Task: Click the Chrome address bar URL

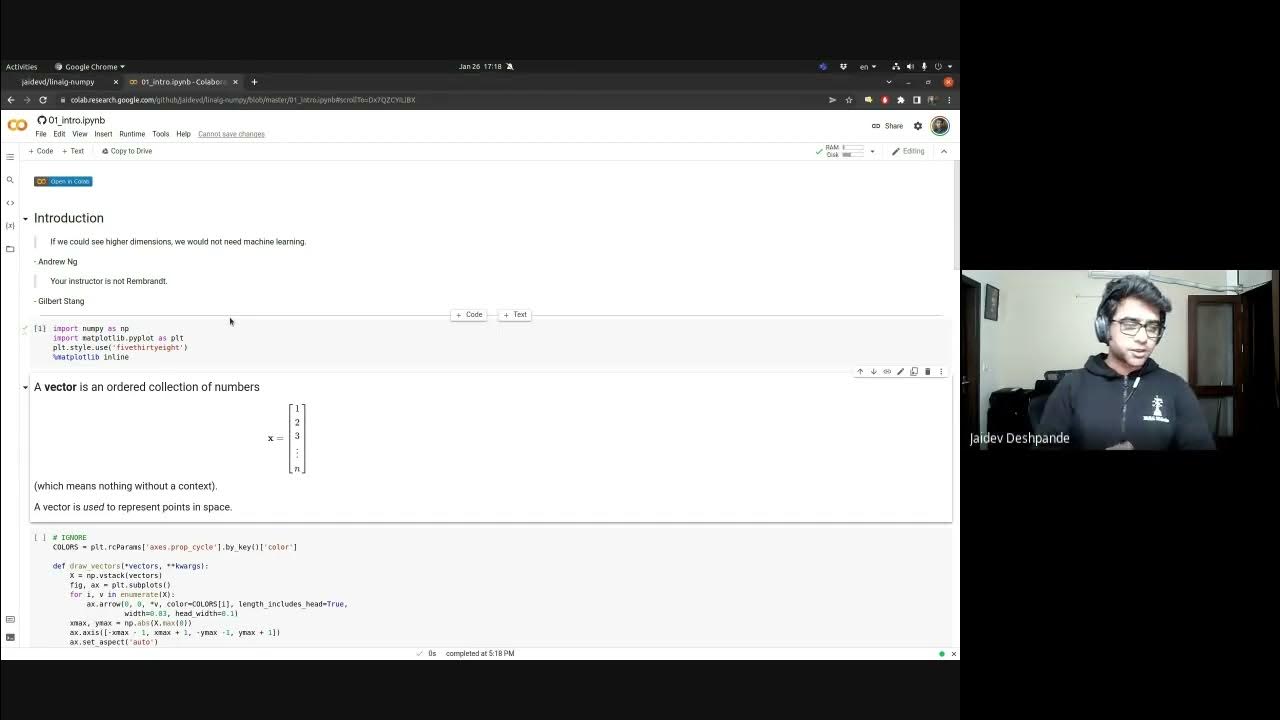Action: [243, 100]
